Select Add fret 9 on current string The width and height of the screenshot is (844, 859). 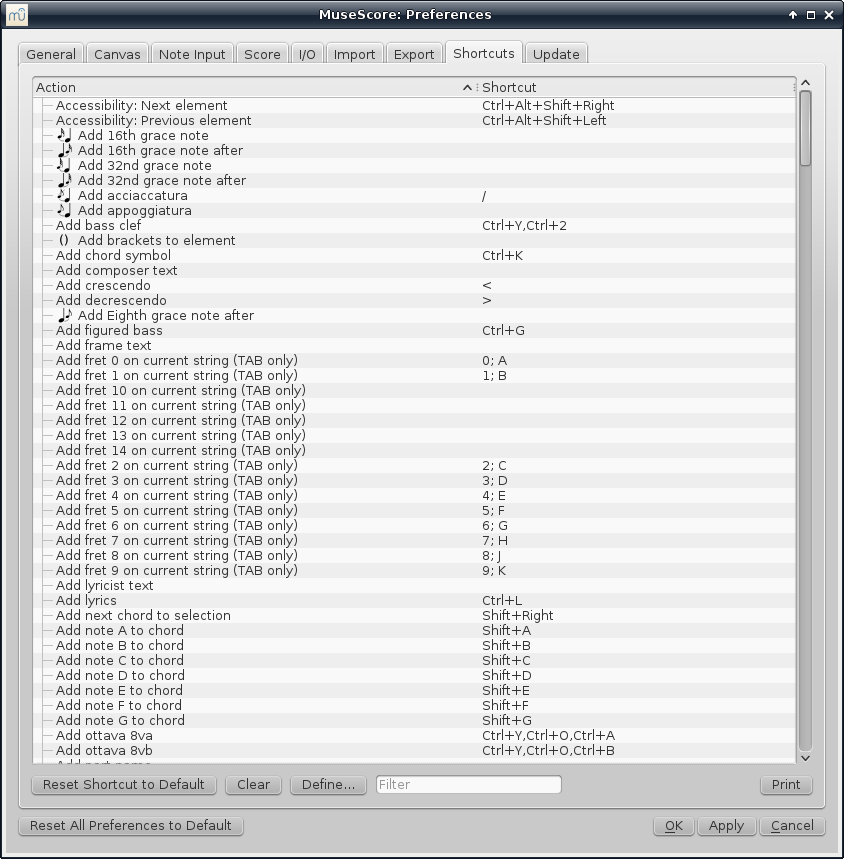click(414, 570)
